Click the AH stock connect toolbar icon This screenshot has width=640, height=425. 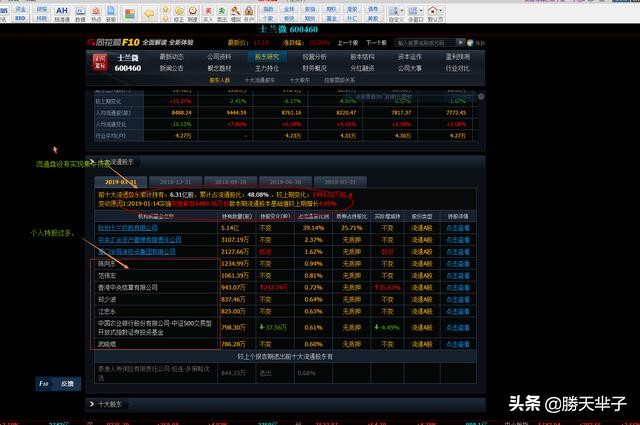tap(62, 13)
